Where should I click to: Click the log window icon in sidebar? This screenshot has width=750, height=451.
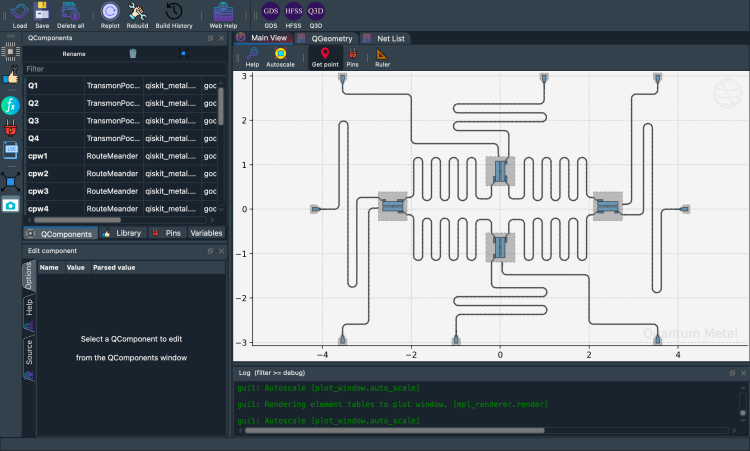click(11, 150)
